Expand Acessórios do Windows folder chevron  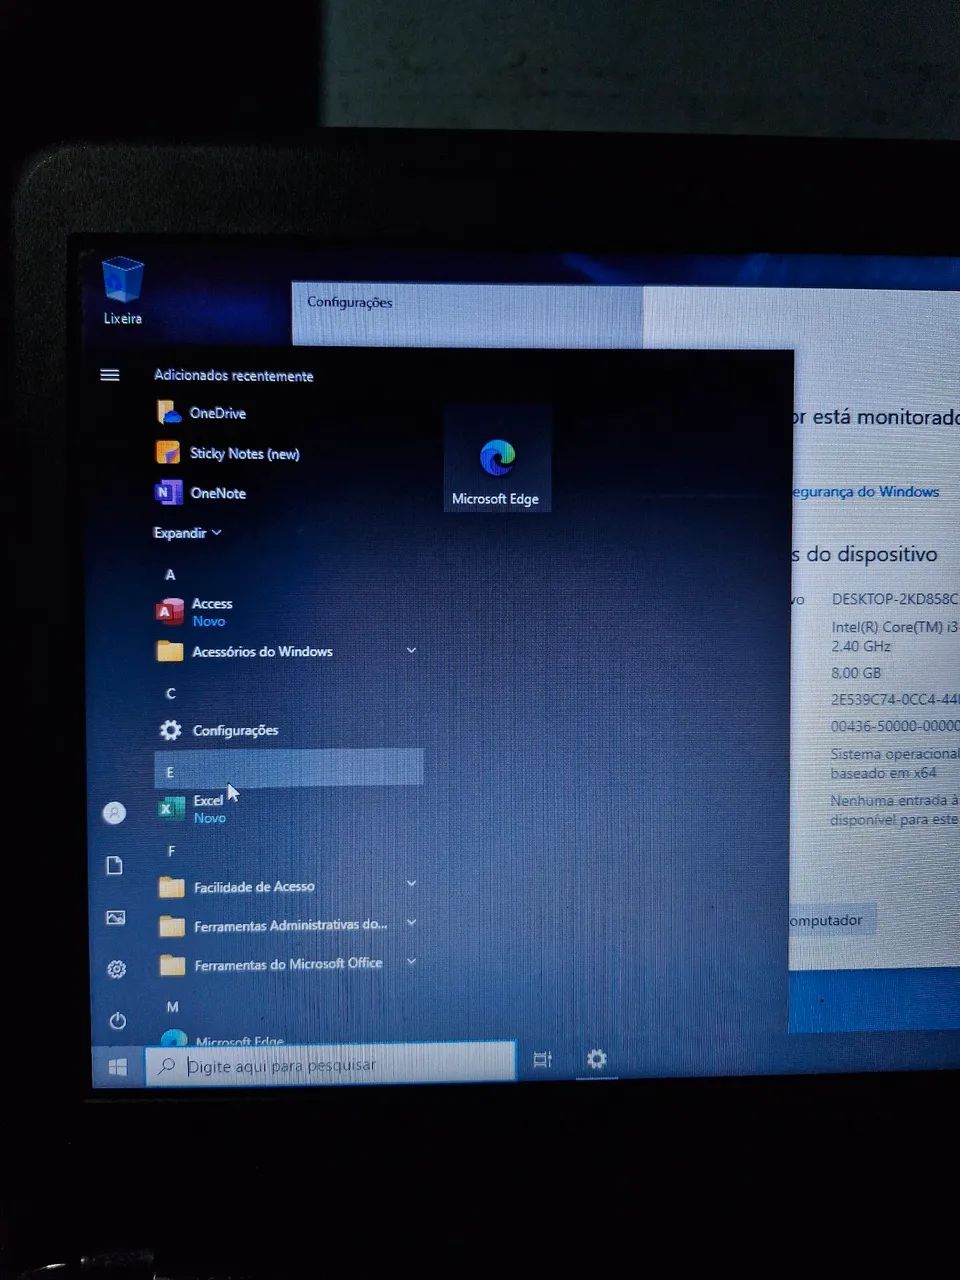[x=411, y=650]
